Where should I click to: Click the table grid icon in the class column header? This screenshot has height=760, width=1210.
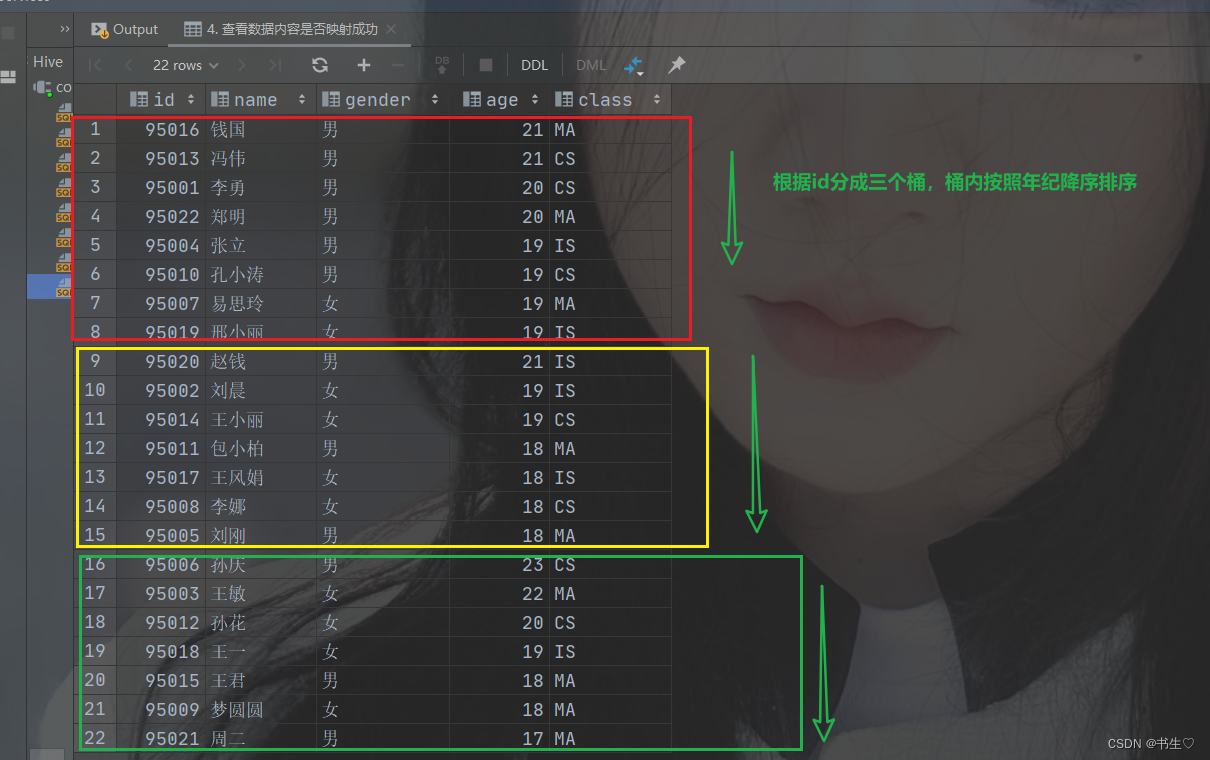click(564, 99)
